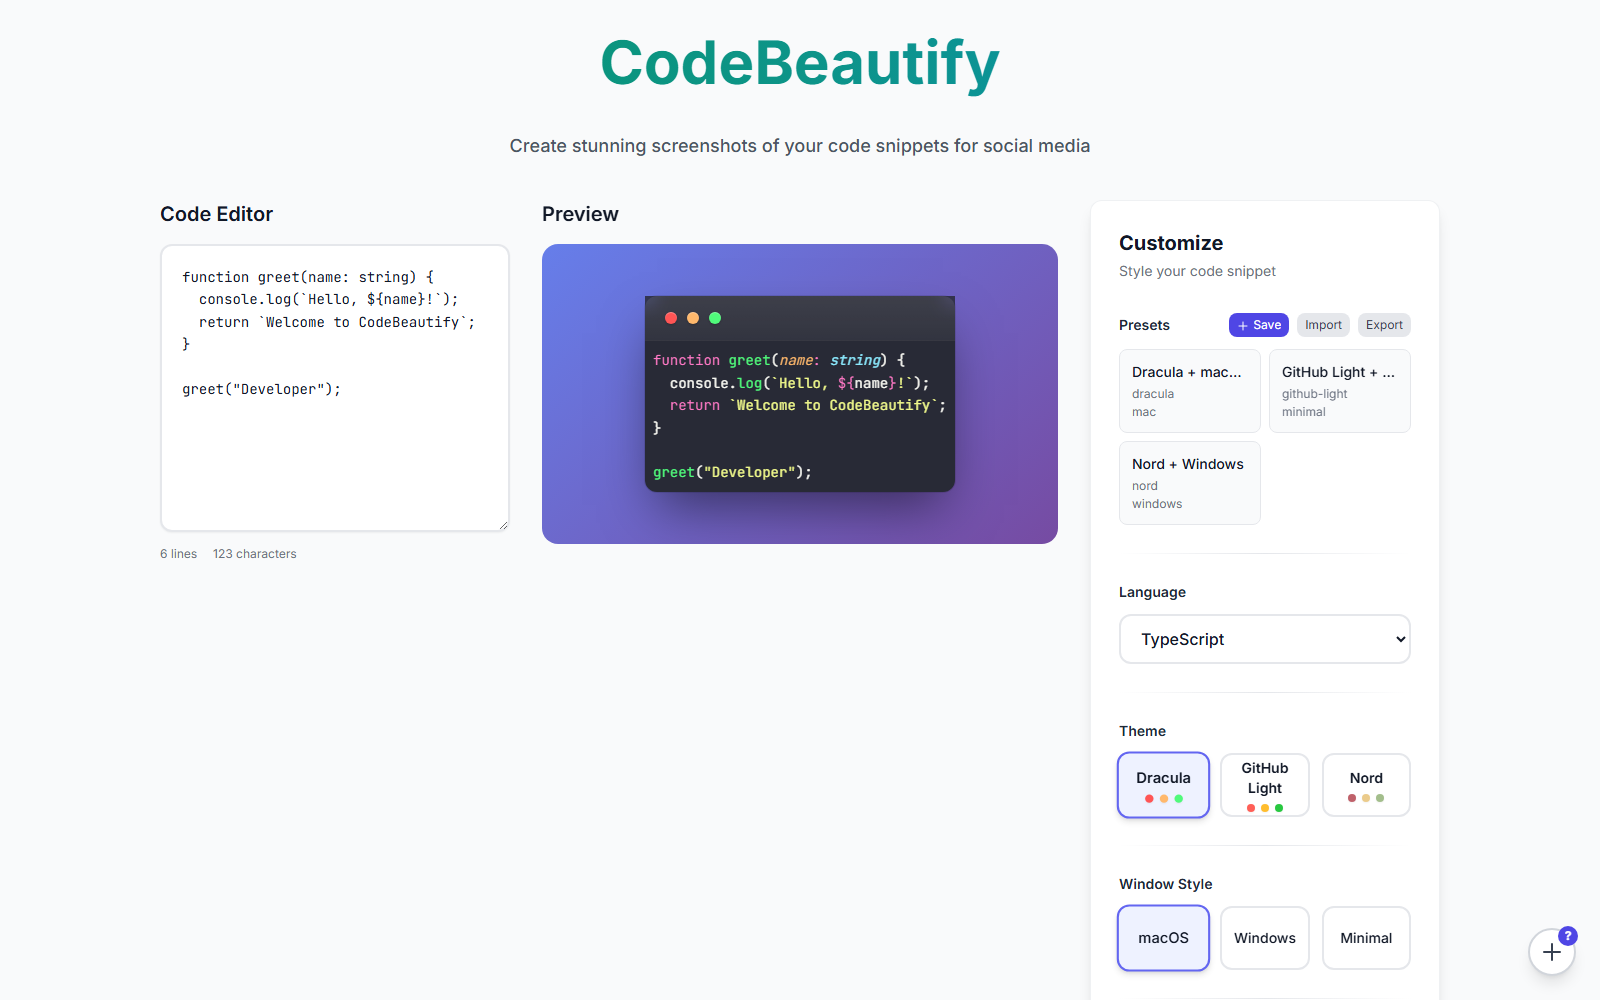The width and height of the screenshot is (1600, 1000).
Task: Click the 'Presets' label
Action: (1144, 325)
